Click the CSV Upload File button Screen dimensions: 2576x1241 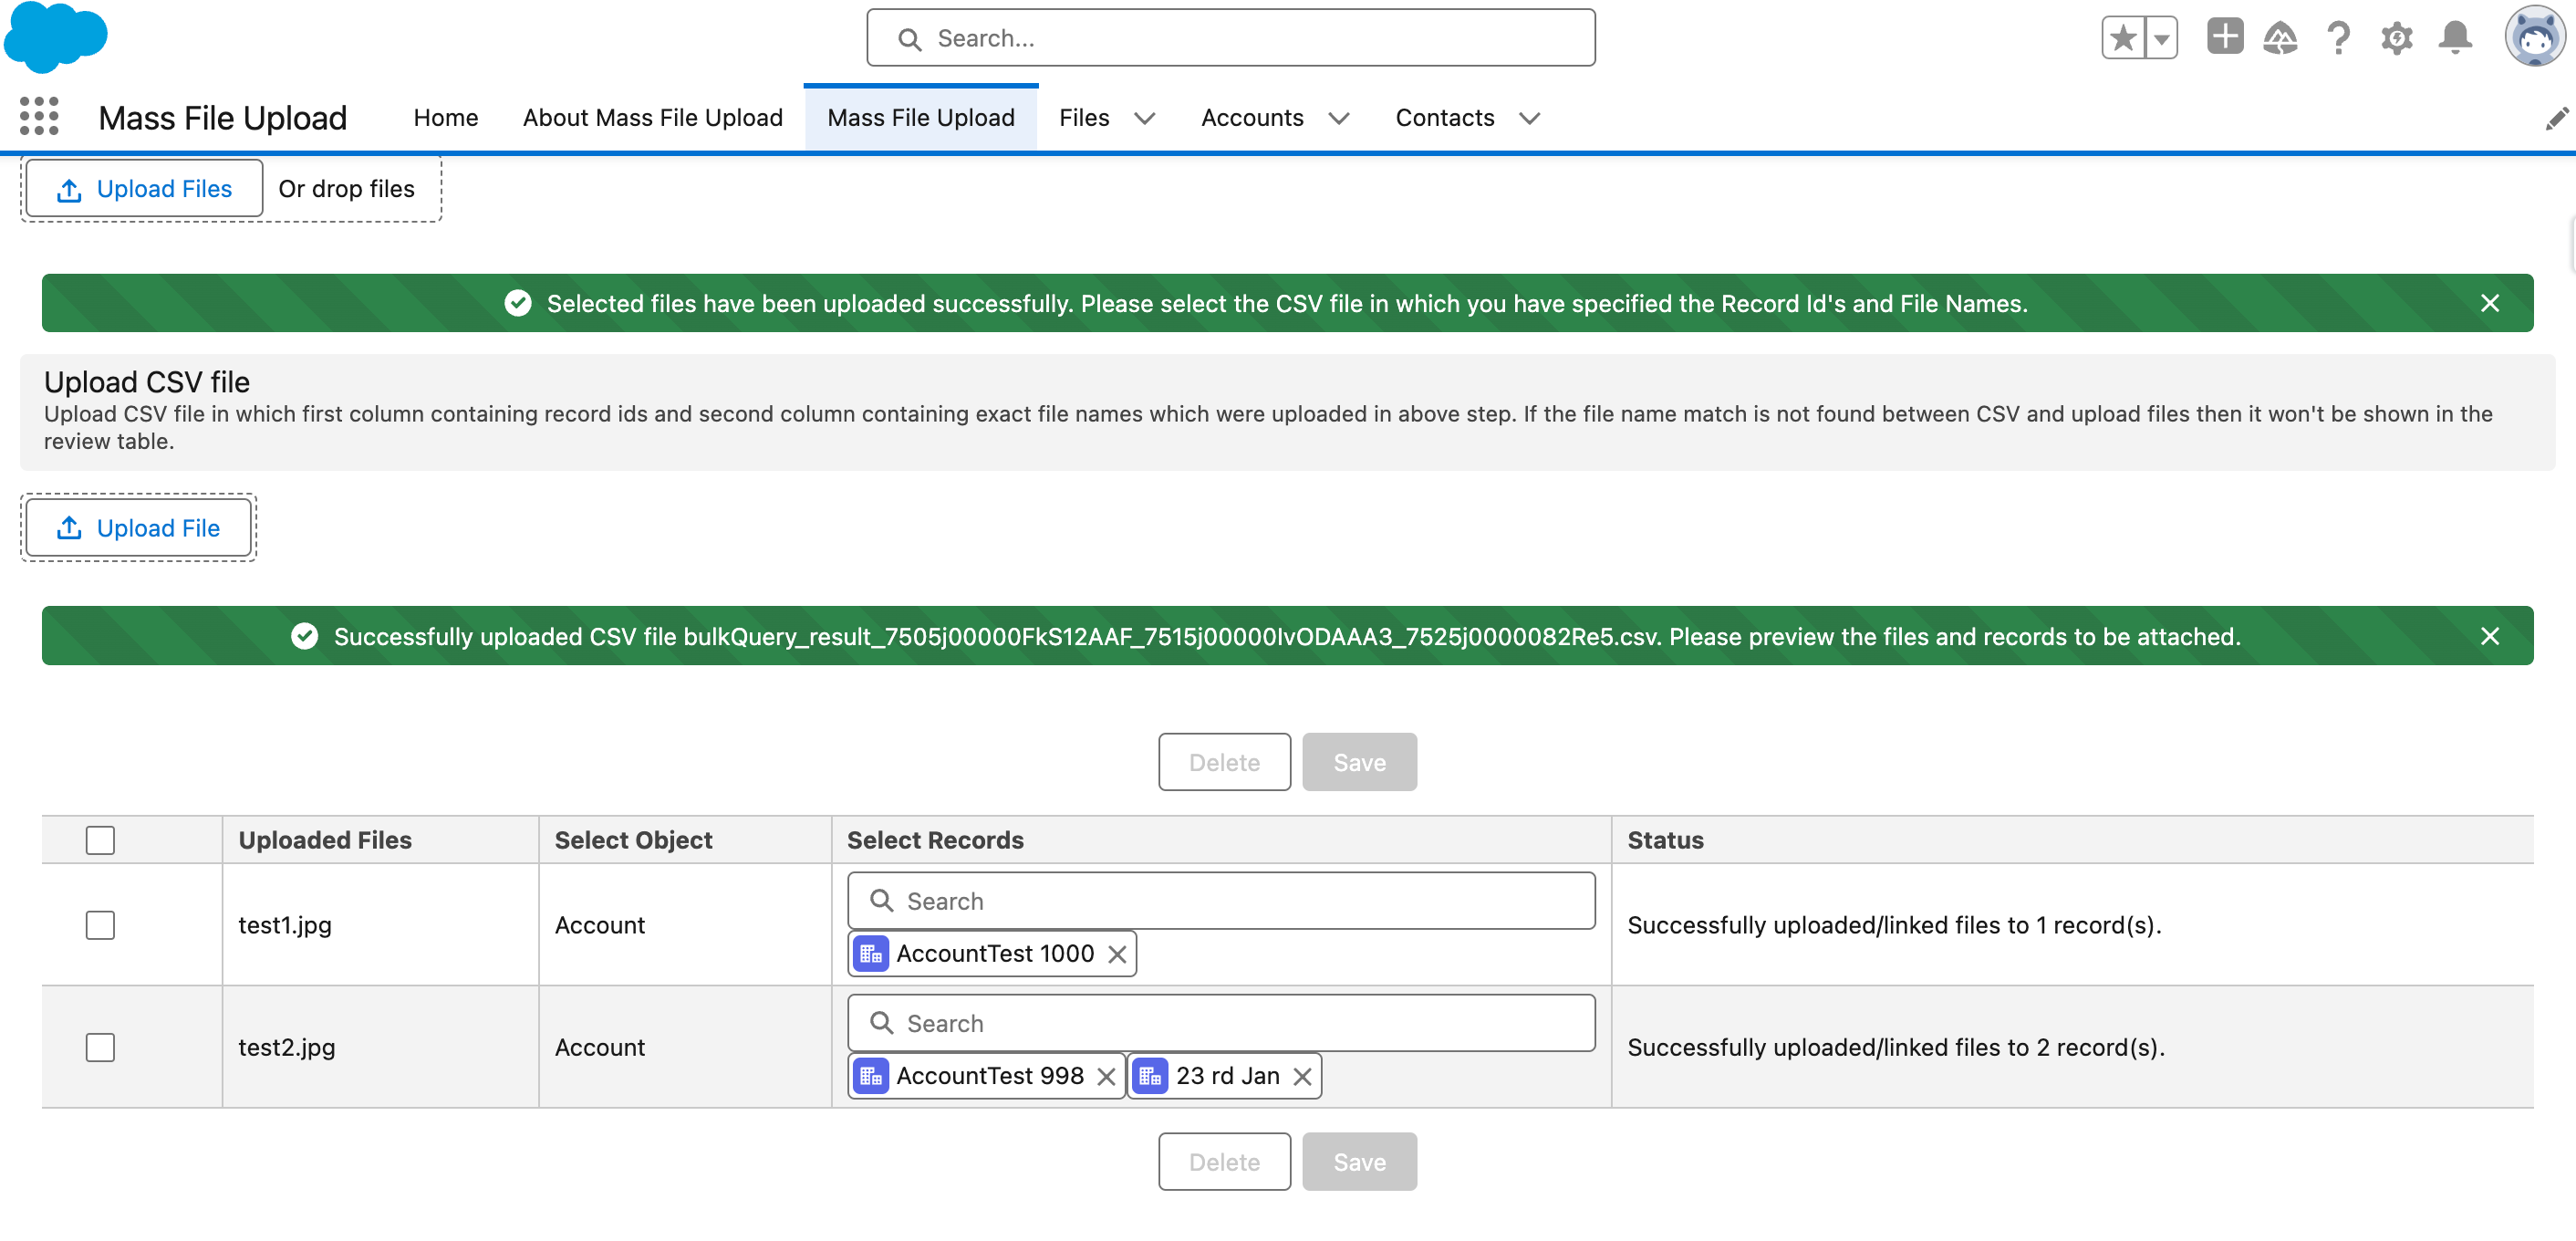click(x=138, y=528)
